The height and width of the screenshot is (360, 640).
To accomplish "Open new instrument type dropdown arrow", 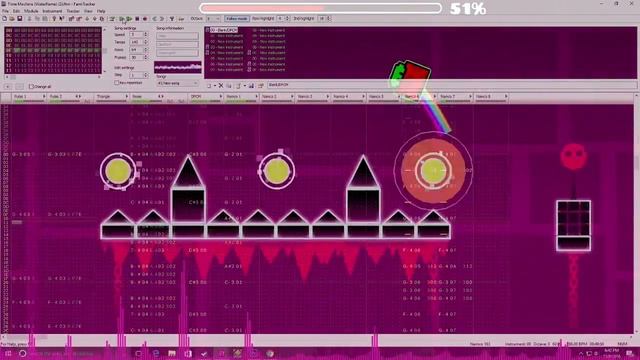I will tap(215, 86).
